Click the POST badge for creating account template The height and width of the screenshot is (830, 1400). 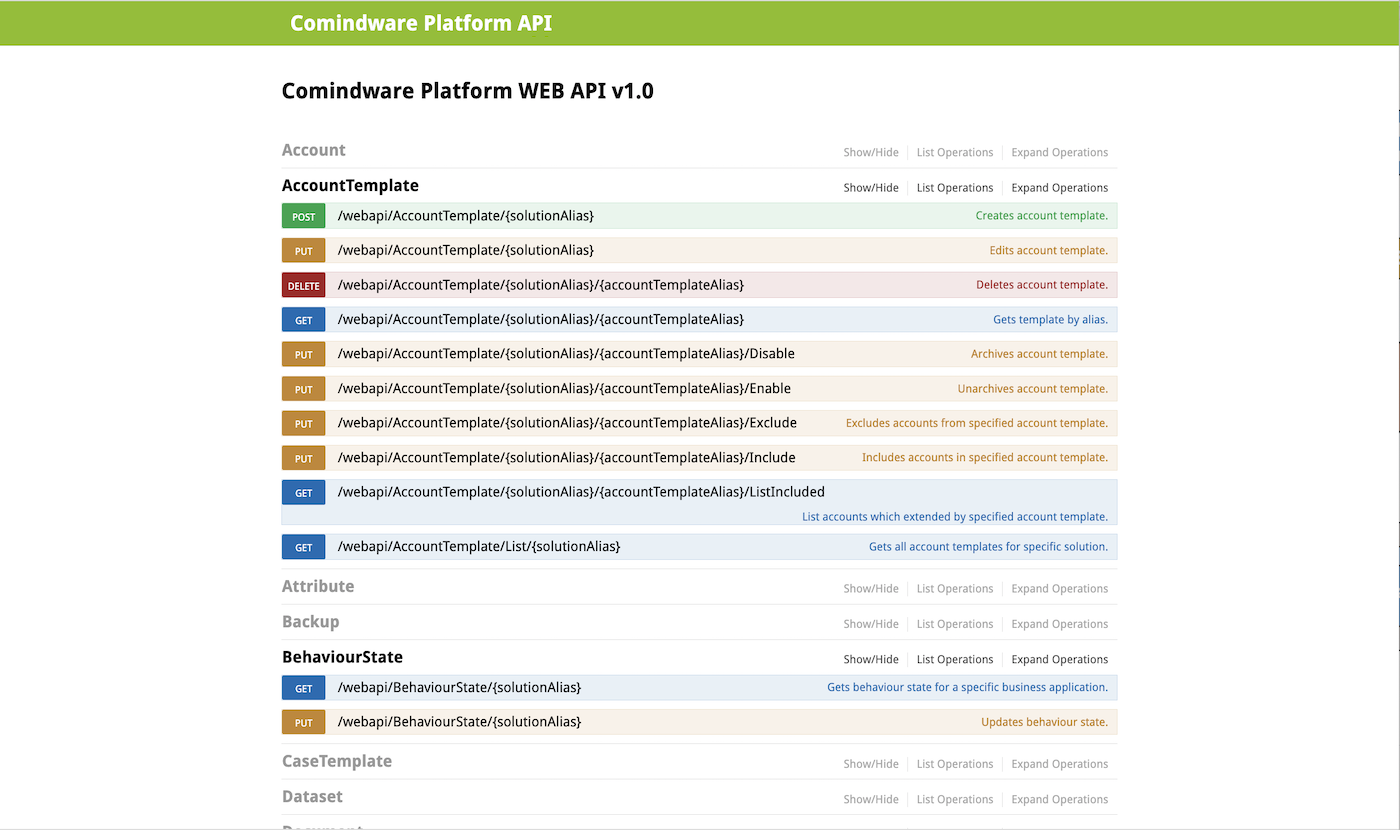303,216
